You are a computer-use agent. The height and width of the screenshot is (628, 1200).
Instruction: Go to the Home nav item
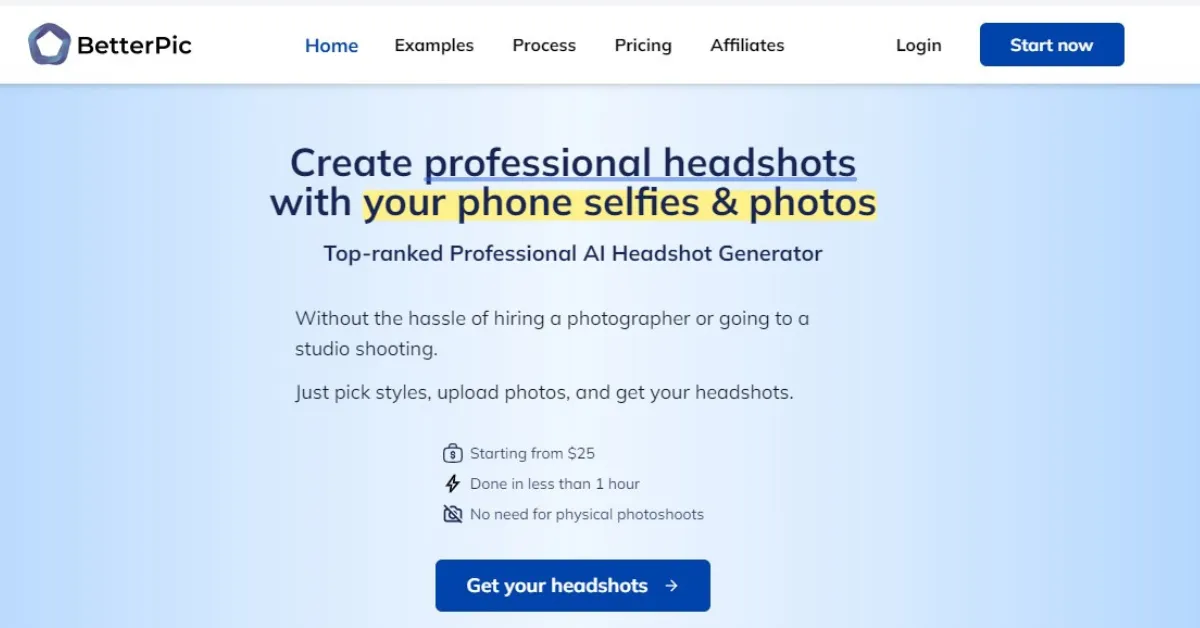(x=331, y=45)
